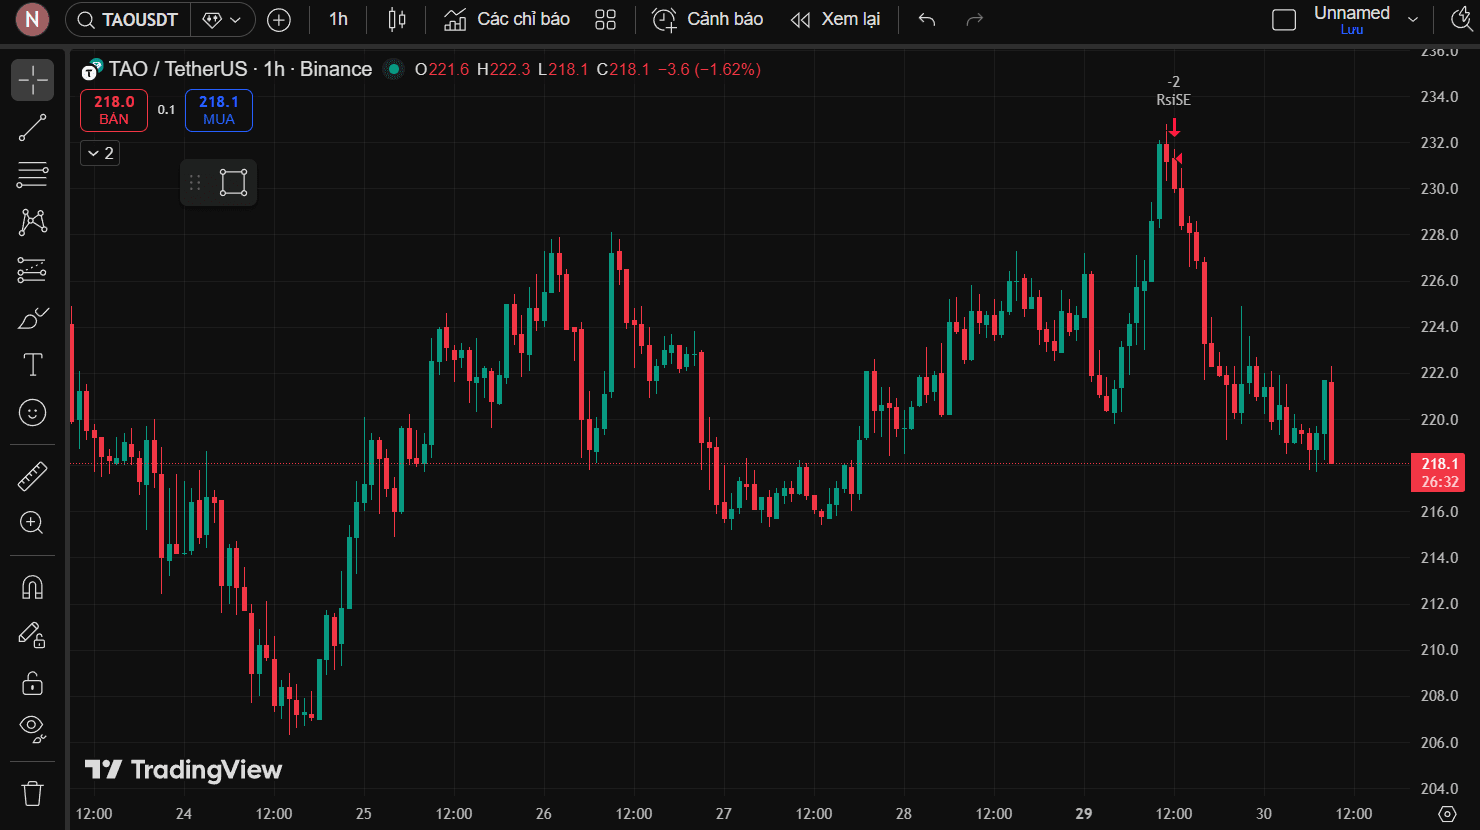The width and height of the screenshot is (1480, 830).
Task: Open the forecasting and measurement projection tools
Action: [32, 270]
